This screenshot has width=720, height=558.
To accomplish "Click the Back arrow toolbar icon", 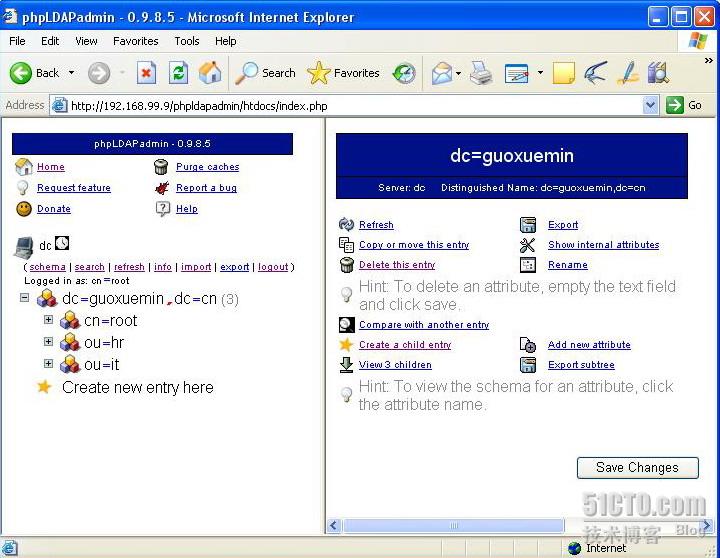I will click(21, 73).
